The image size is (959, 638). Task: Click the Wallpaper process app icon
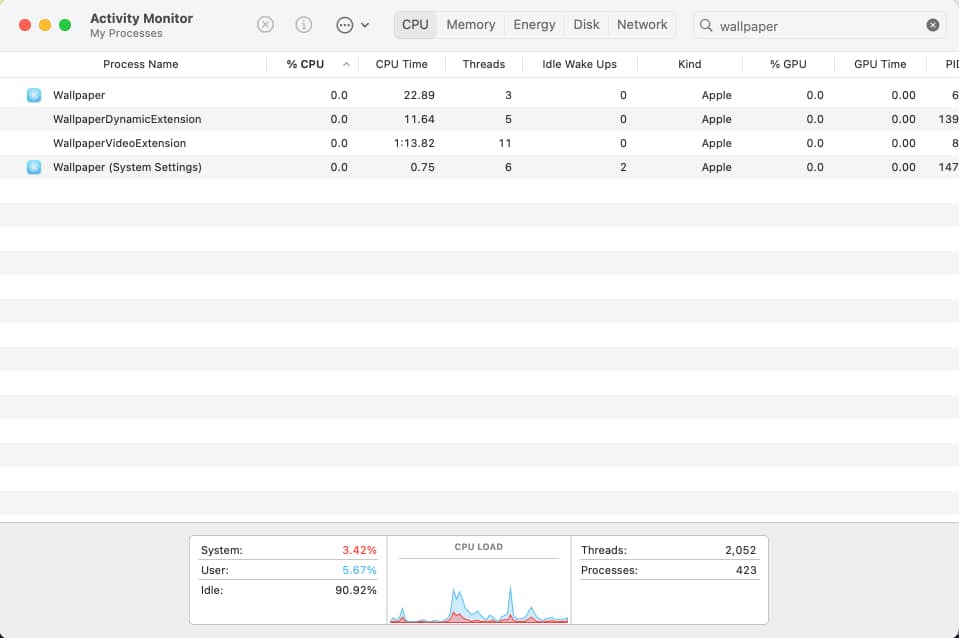point(34,95)
